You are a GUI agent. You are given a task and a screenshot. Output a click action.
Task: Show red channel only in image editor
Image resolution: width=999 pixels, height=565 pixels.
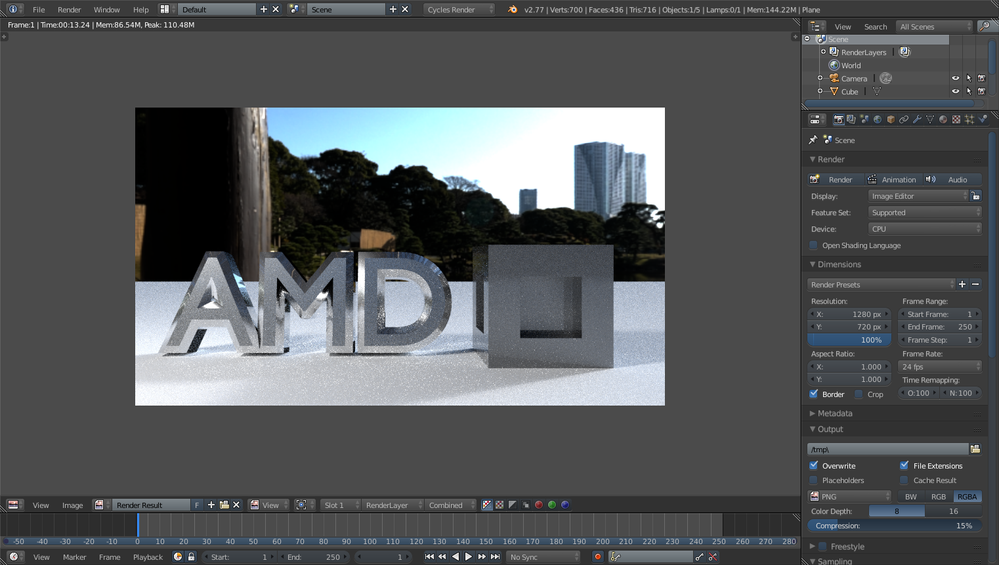click(x=538, y=505)
